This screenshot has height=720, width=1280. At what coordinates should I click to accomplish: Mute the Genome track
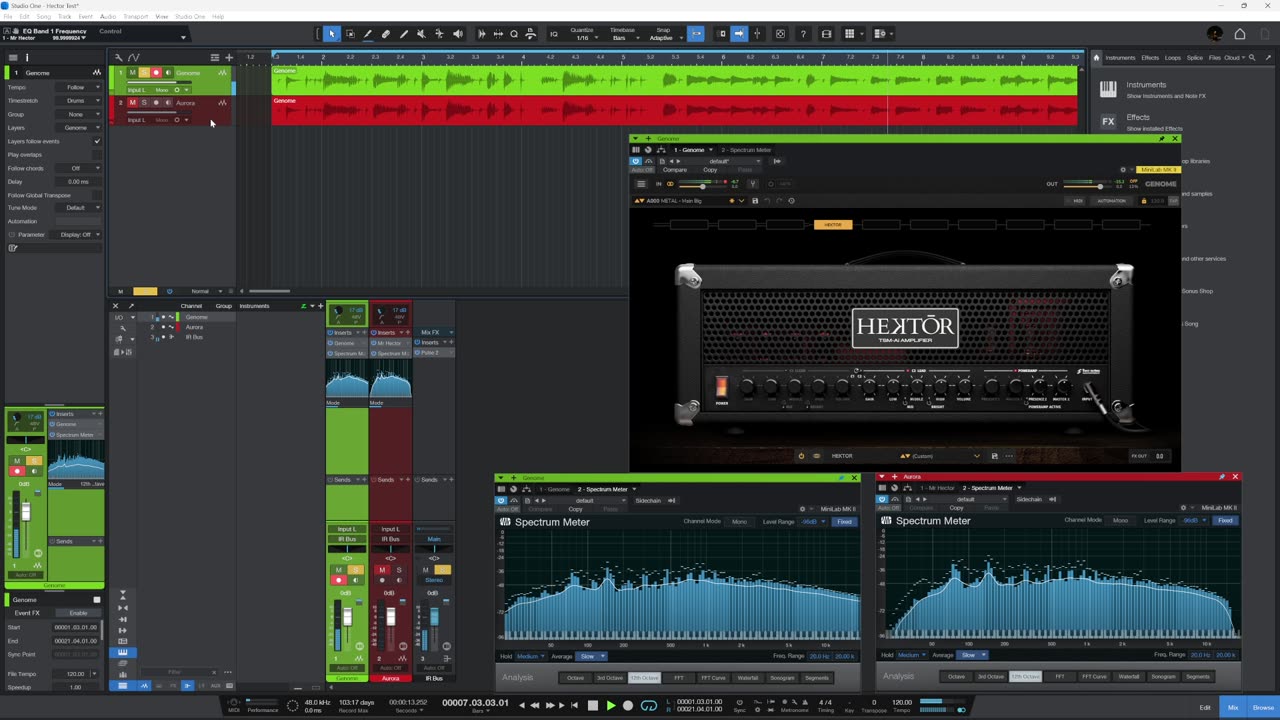click(x=132, y=73)
